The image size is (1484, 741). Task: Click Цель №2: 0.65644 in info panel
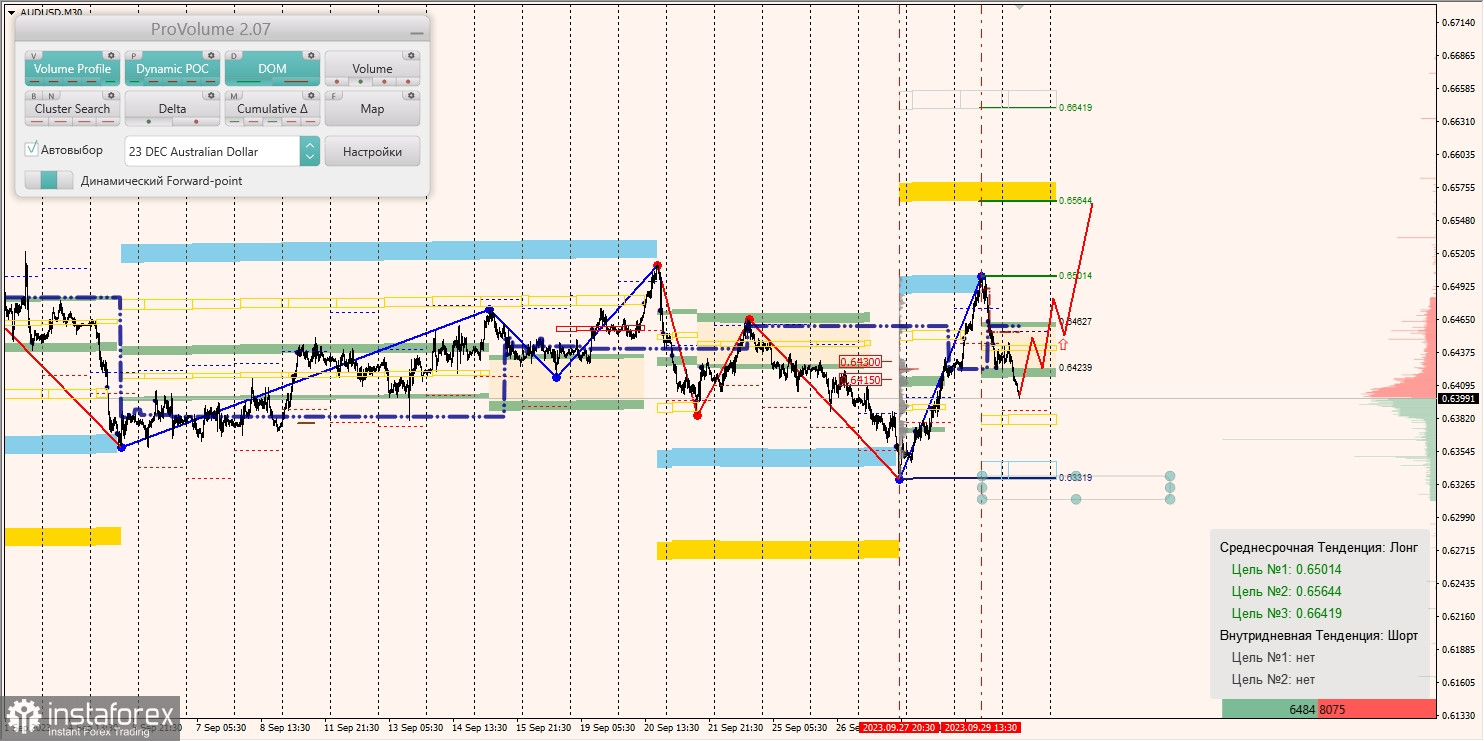1286,591
